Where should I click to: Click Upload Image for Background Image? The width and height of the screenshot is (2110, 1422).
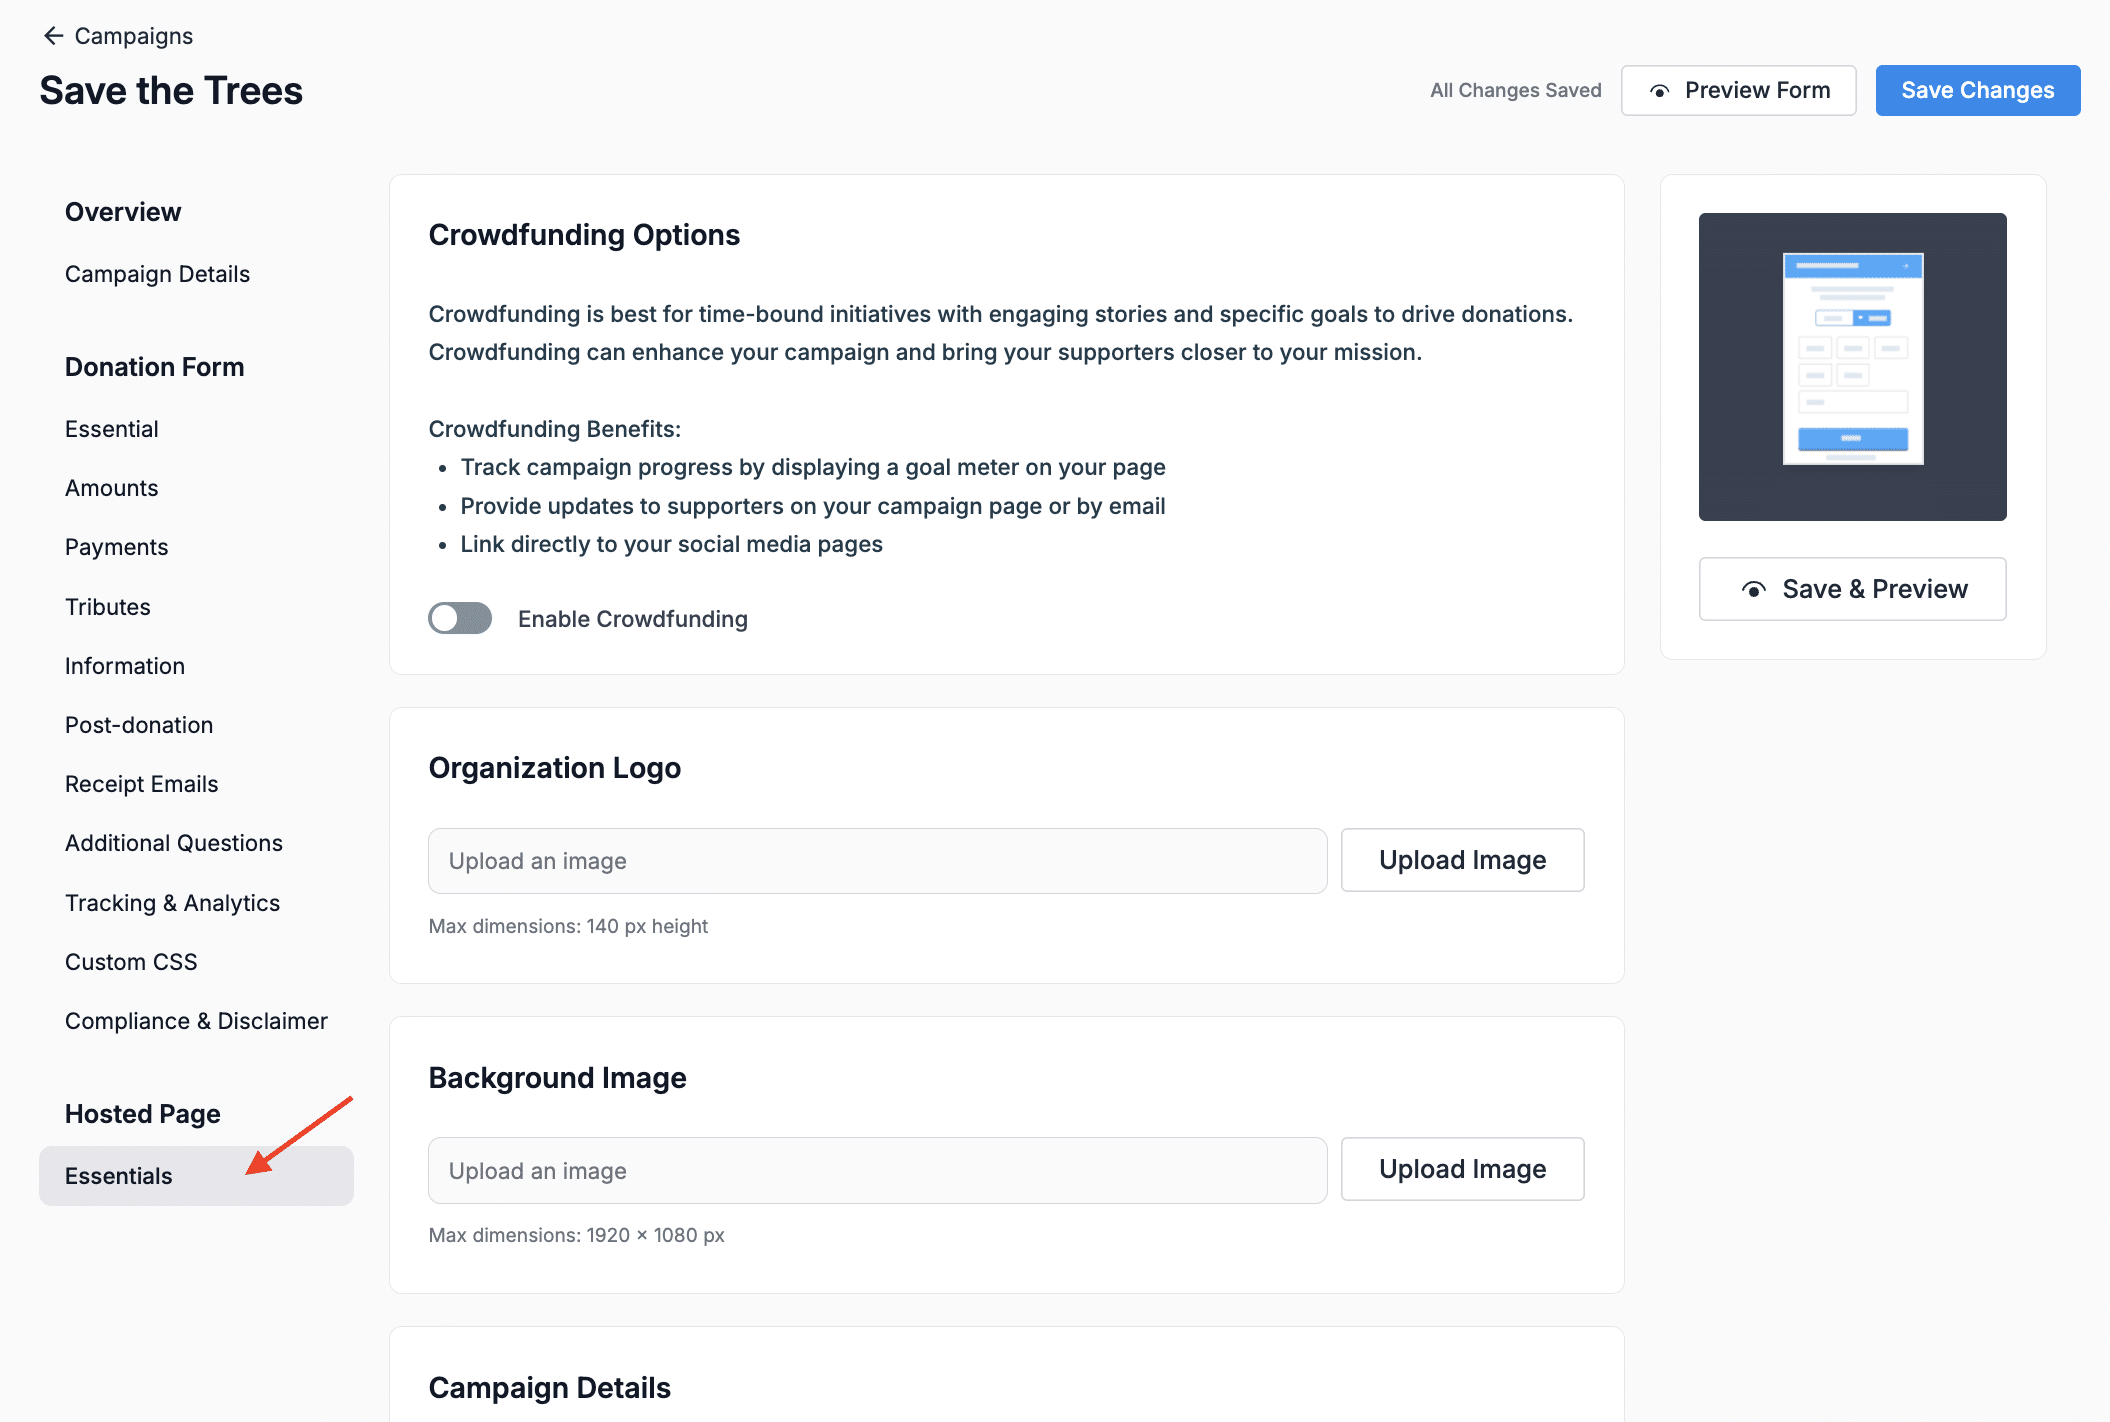(1462, 1169)
